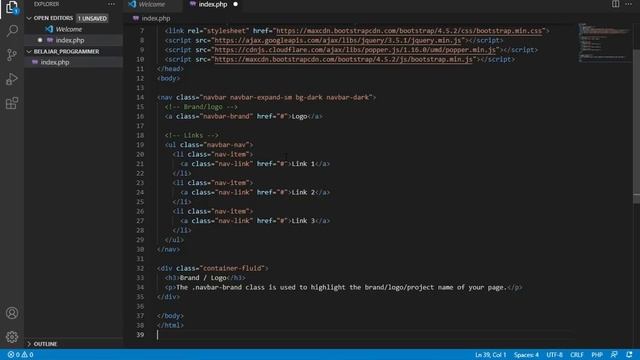Click PHP language mode selector

click(x=597, y=355)
